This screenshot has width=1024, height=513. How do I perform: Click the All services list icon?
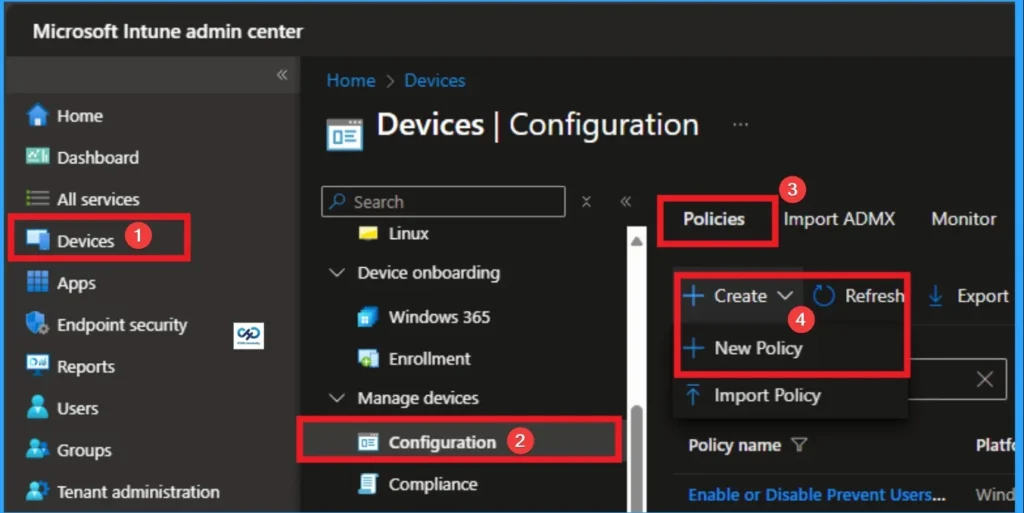coord(37,198)
